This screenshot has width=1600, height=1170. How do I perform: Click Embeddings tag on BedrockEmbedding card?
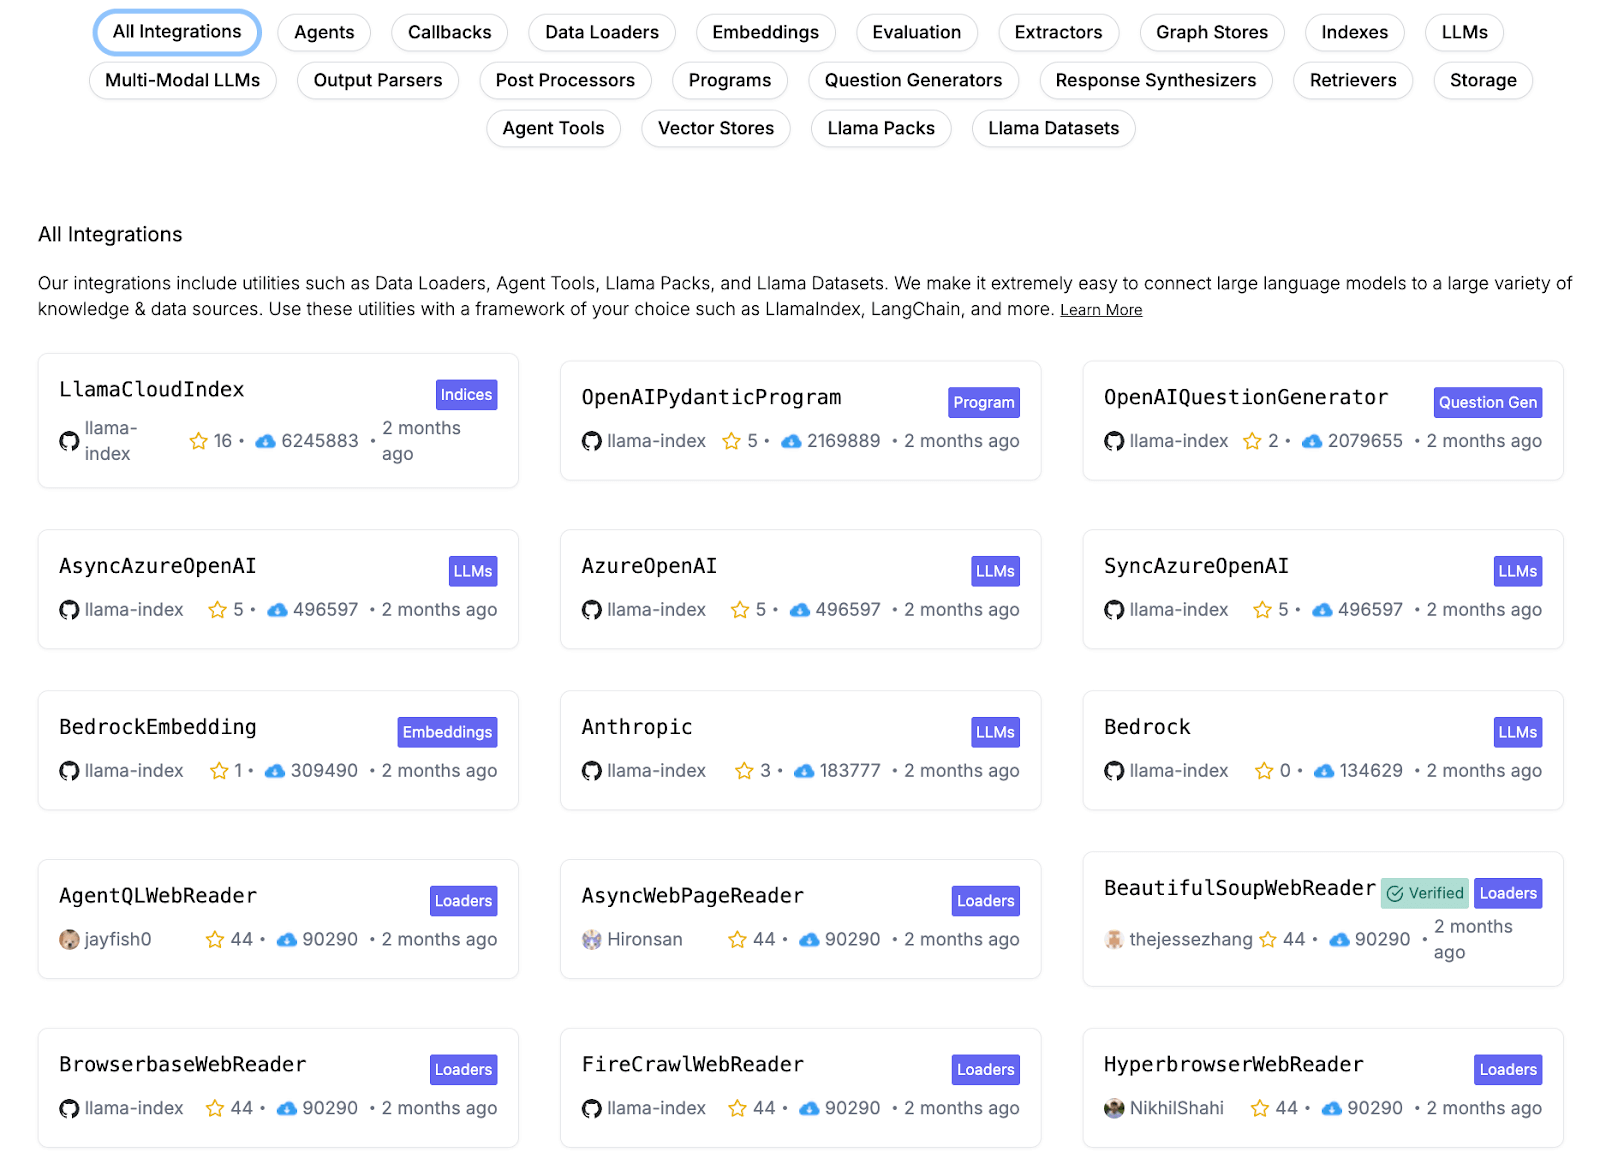(x=447, y=732)
